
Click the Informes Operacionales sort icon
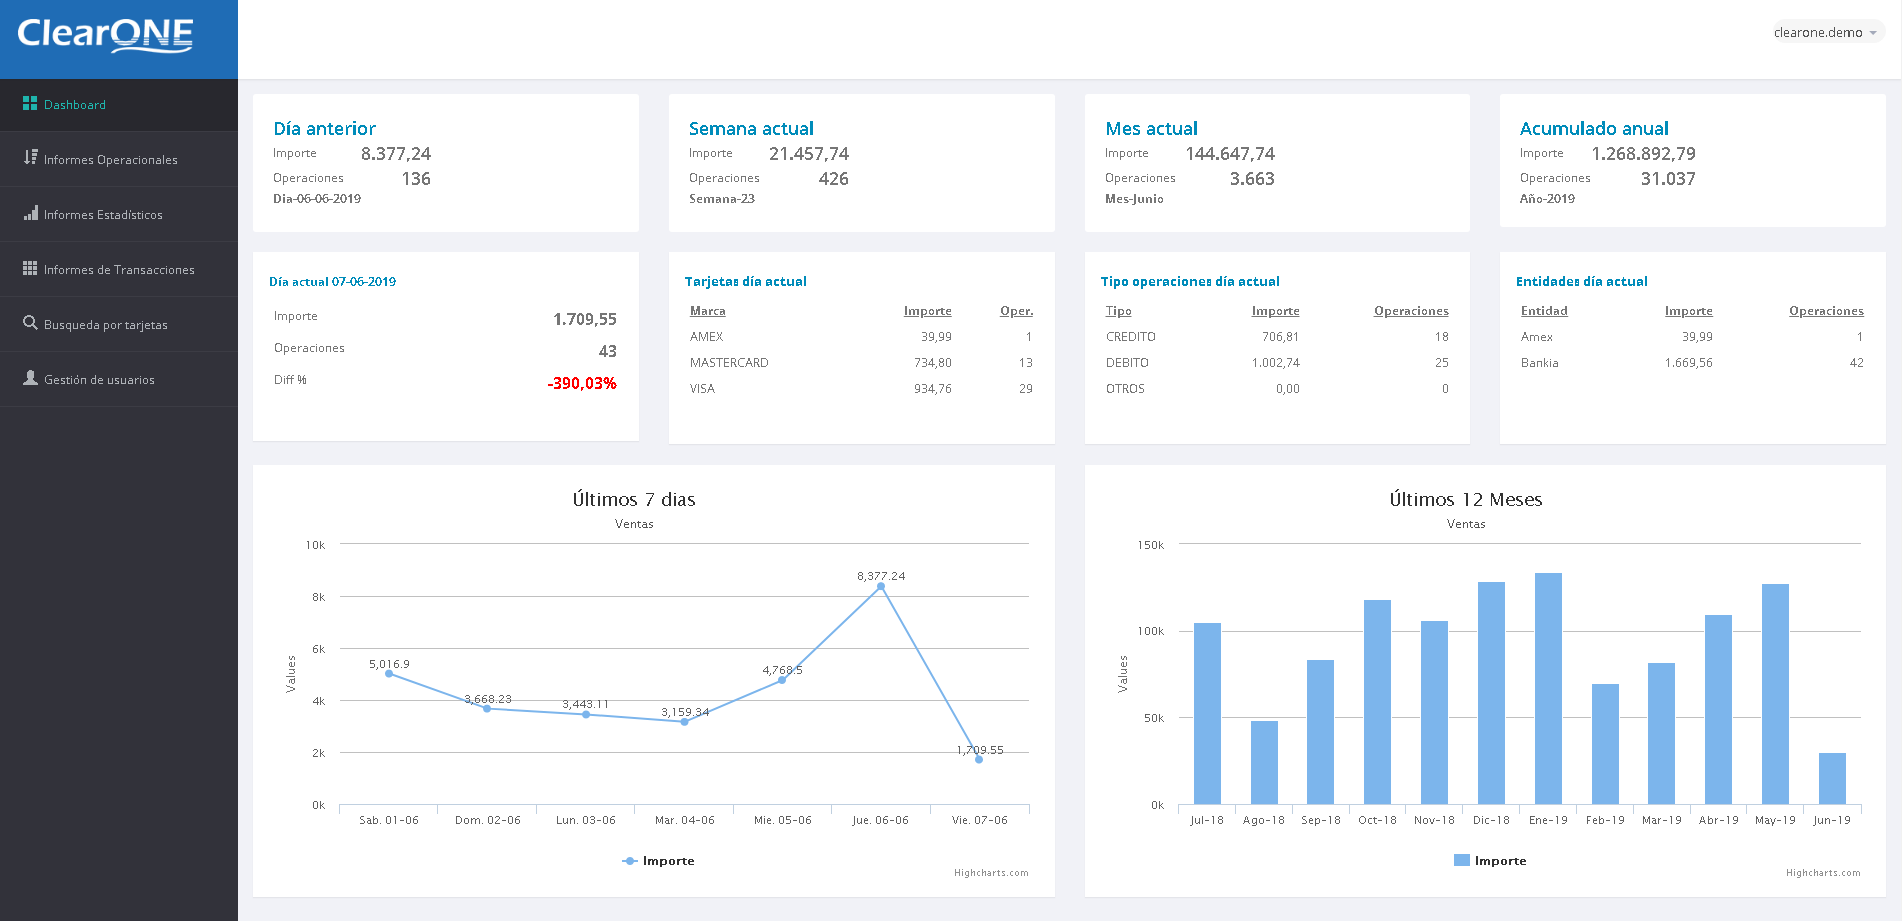point(30,157)
